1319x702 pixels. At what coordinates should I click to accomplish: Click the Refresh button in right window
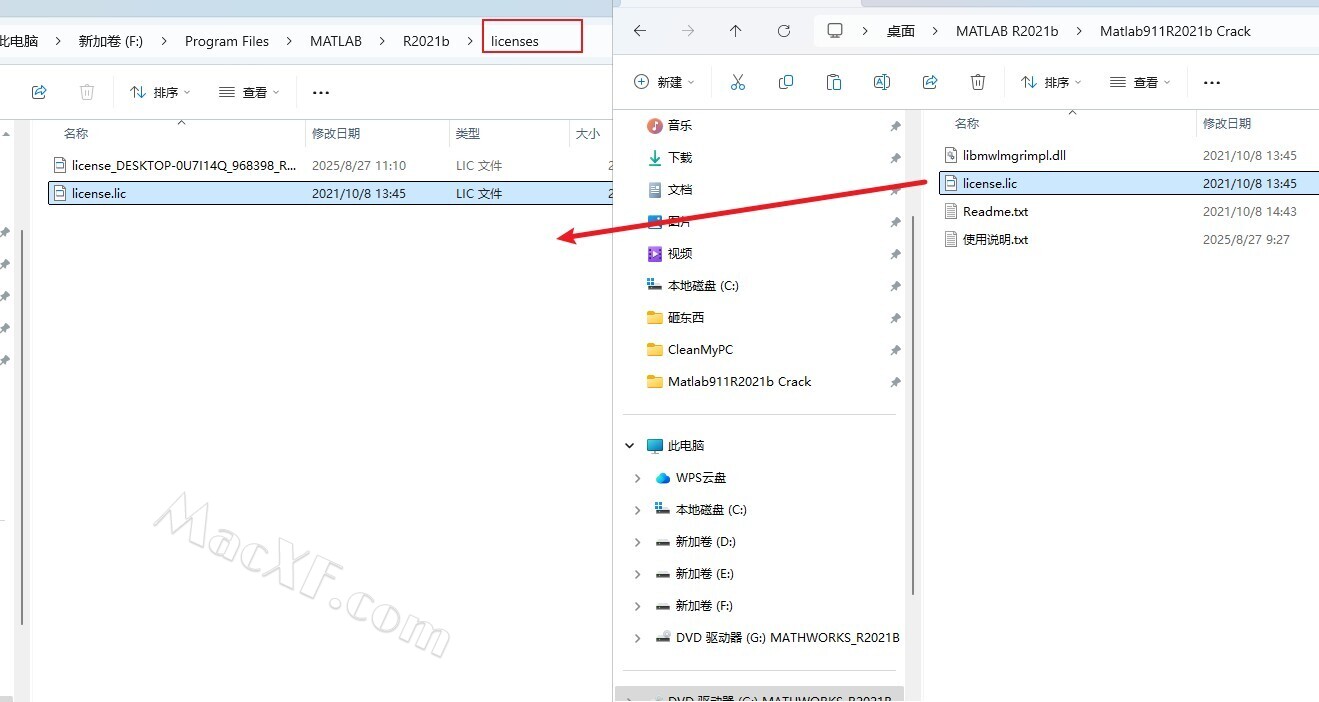click(784, 31)
